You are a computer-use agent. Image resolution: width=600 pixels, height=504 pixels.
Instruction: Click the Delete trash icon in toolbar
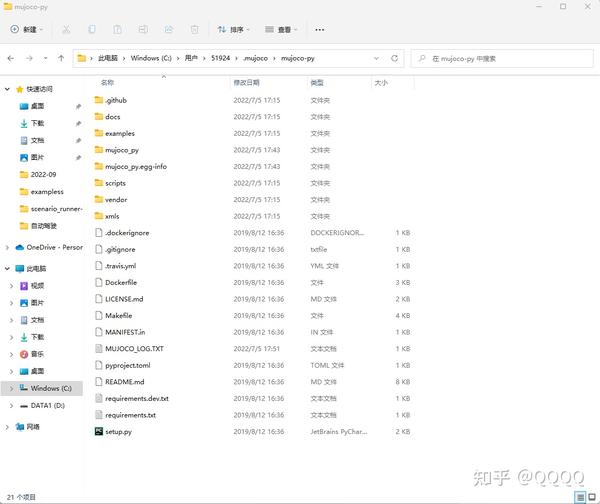pyautogui.click(x=194, y=29)
